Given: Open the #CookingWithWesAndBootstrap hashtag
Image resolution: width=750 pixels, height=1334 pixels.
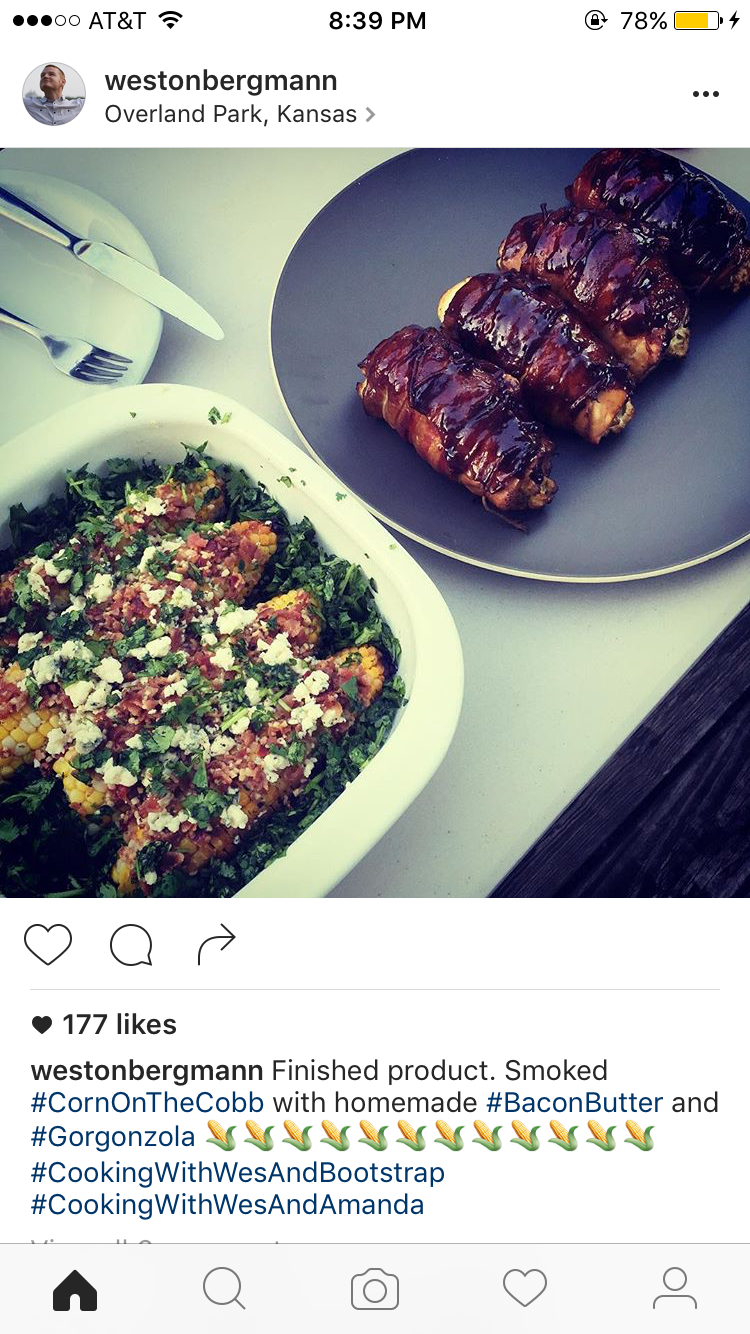Looking at the screenshot, I should click(x=238, y=1171).
